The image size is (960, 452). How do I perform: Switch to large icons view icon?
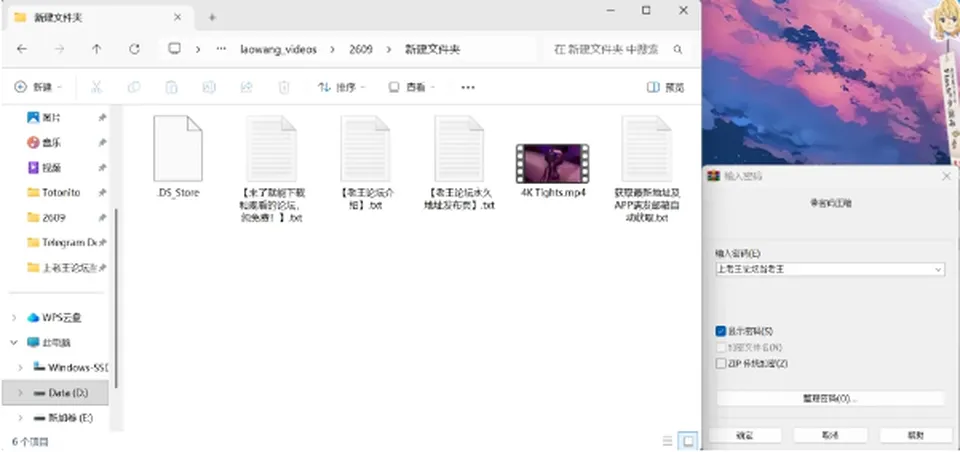(689, 441)
